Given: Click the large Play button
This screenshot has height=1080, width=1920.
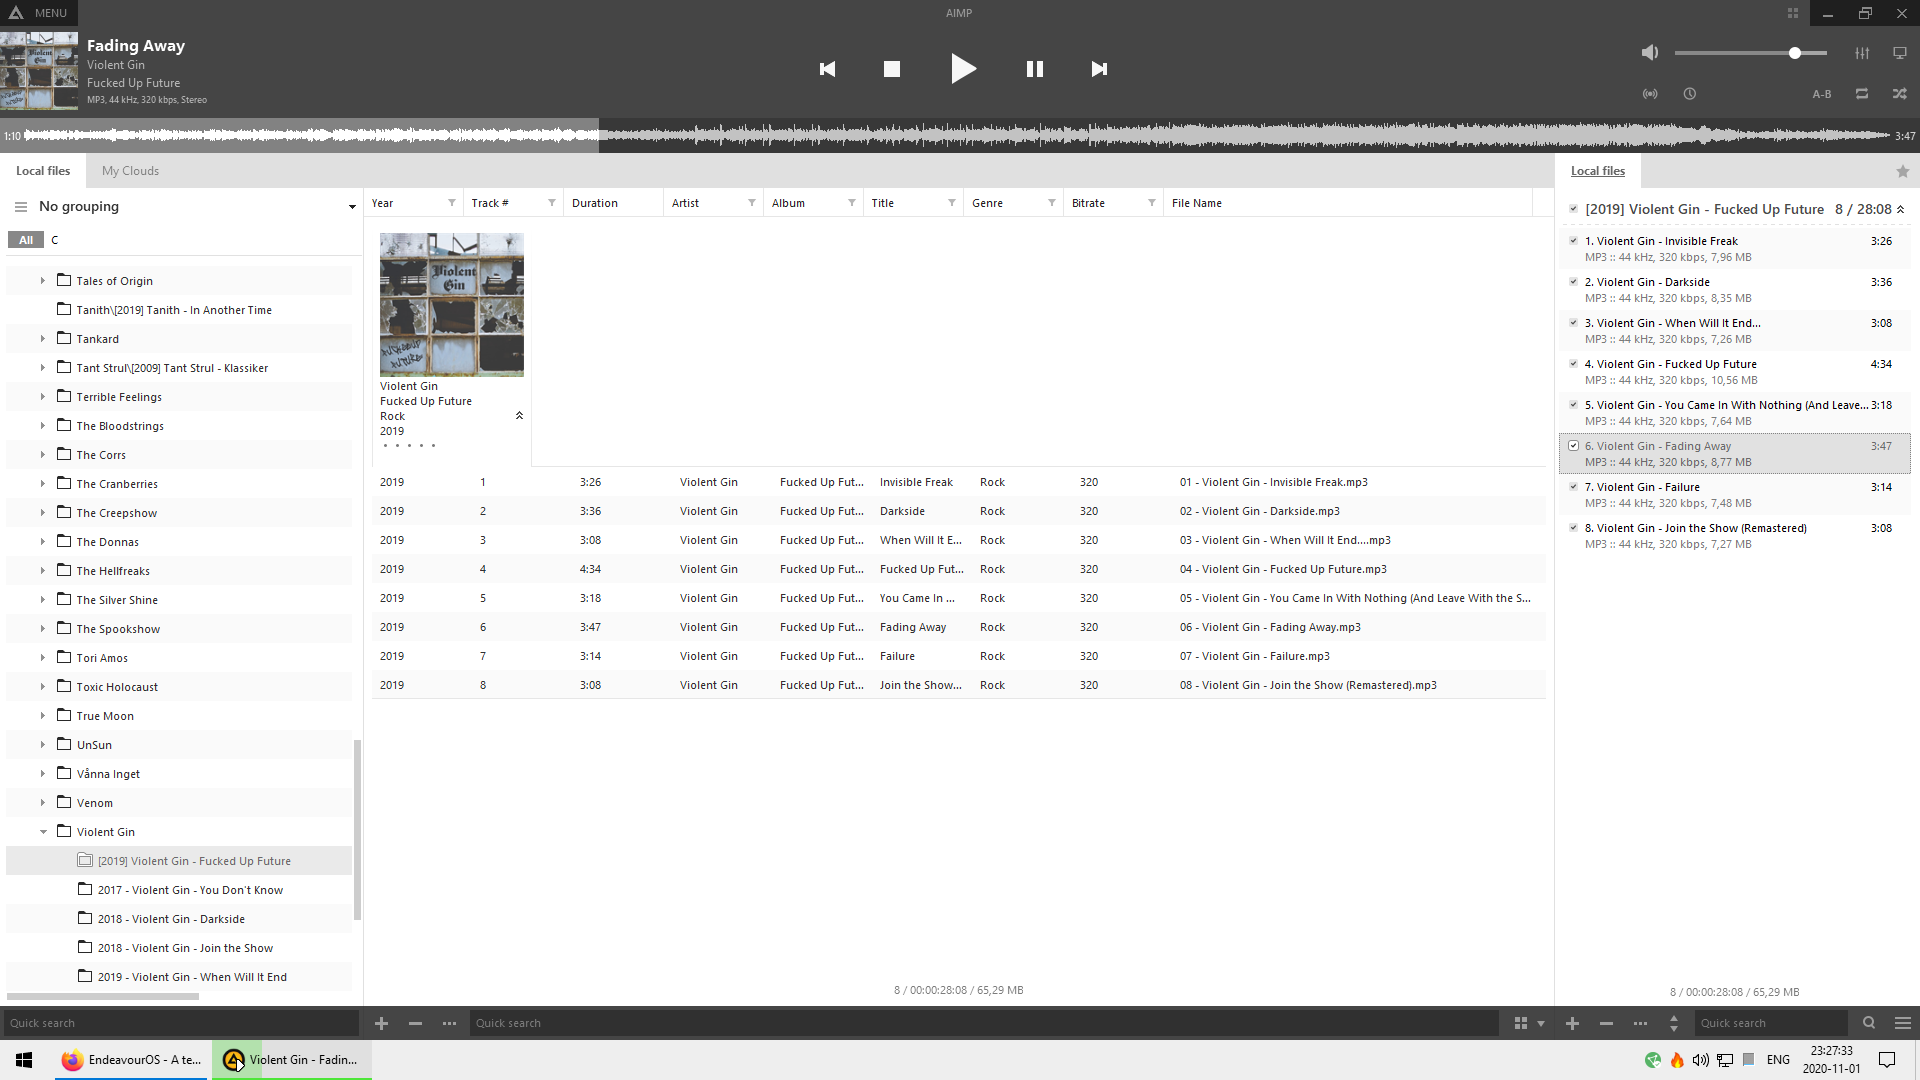Looking at the screenshot, I should 963,69.
